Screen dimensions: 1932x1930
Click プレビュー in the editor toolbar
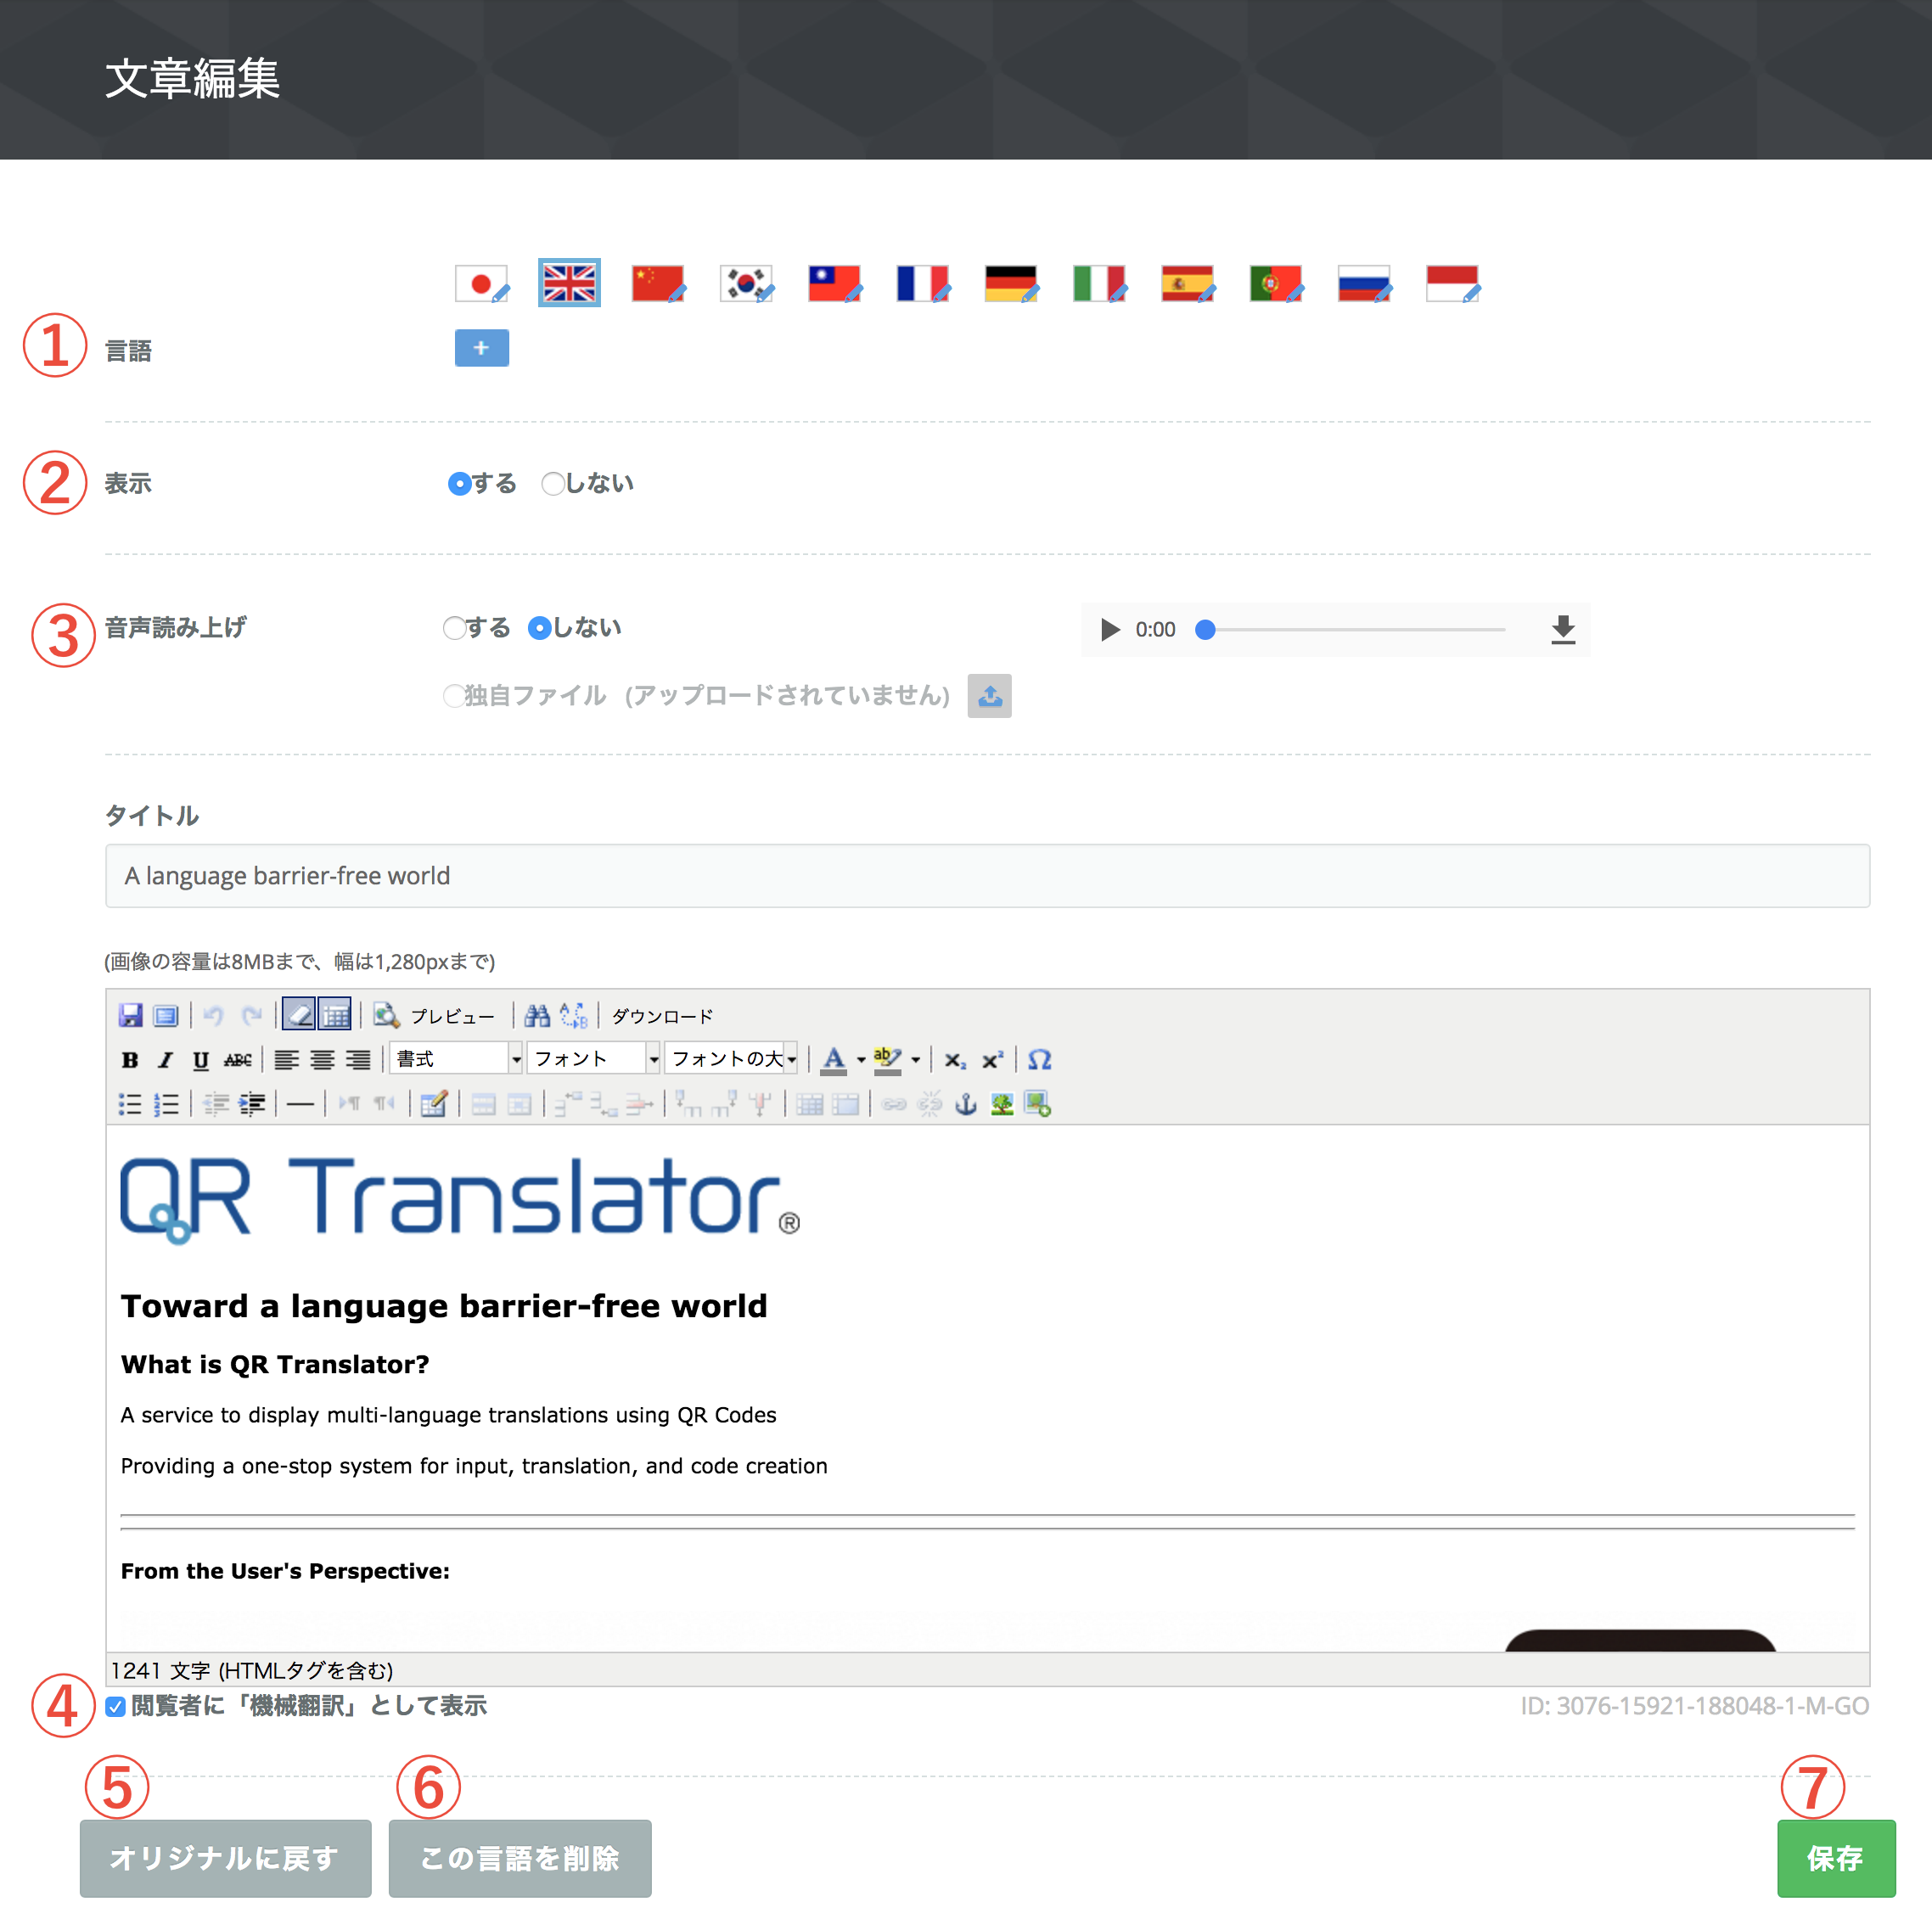[x=435, y=1016]
